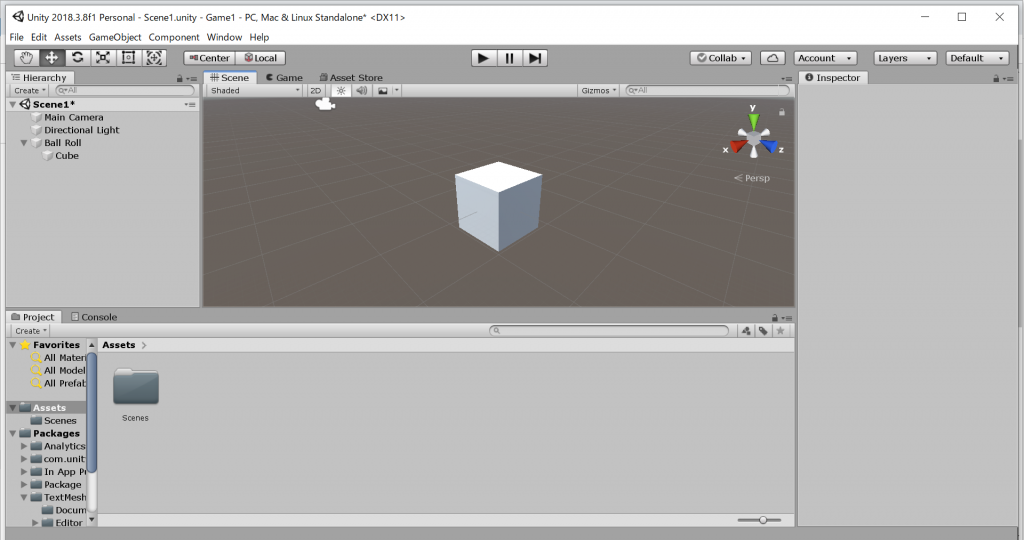Select the Cube child object

coord(67,155)
